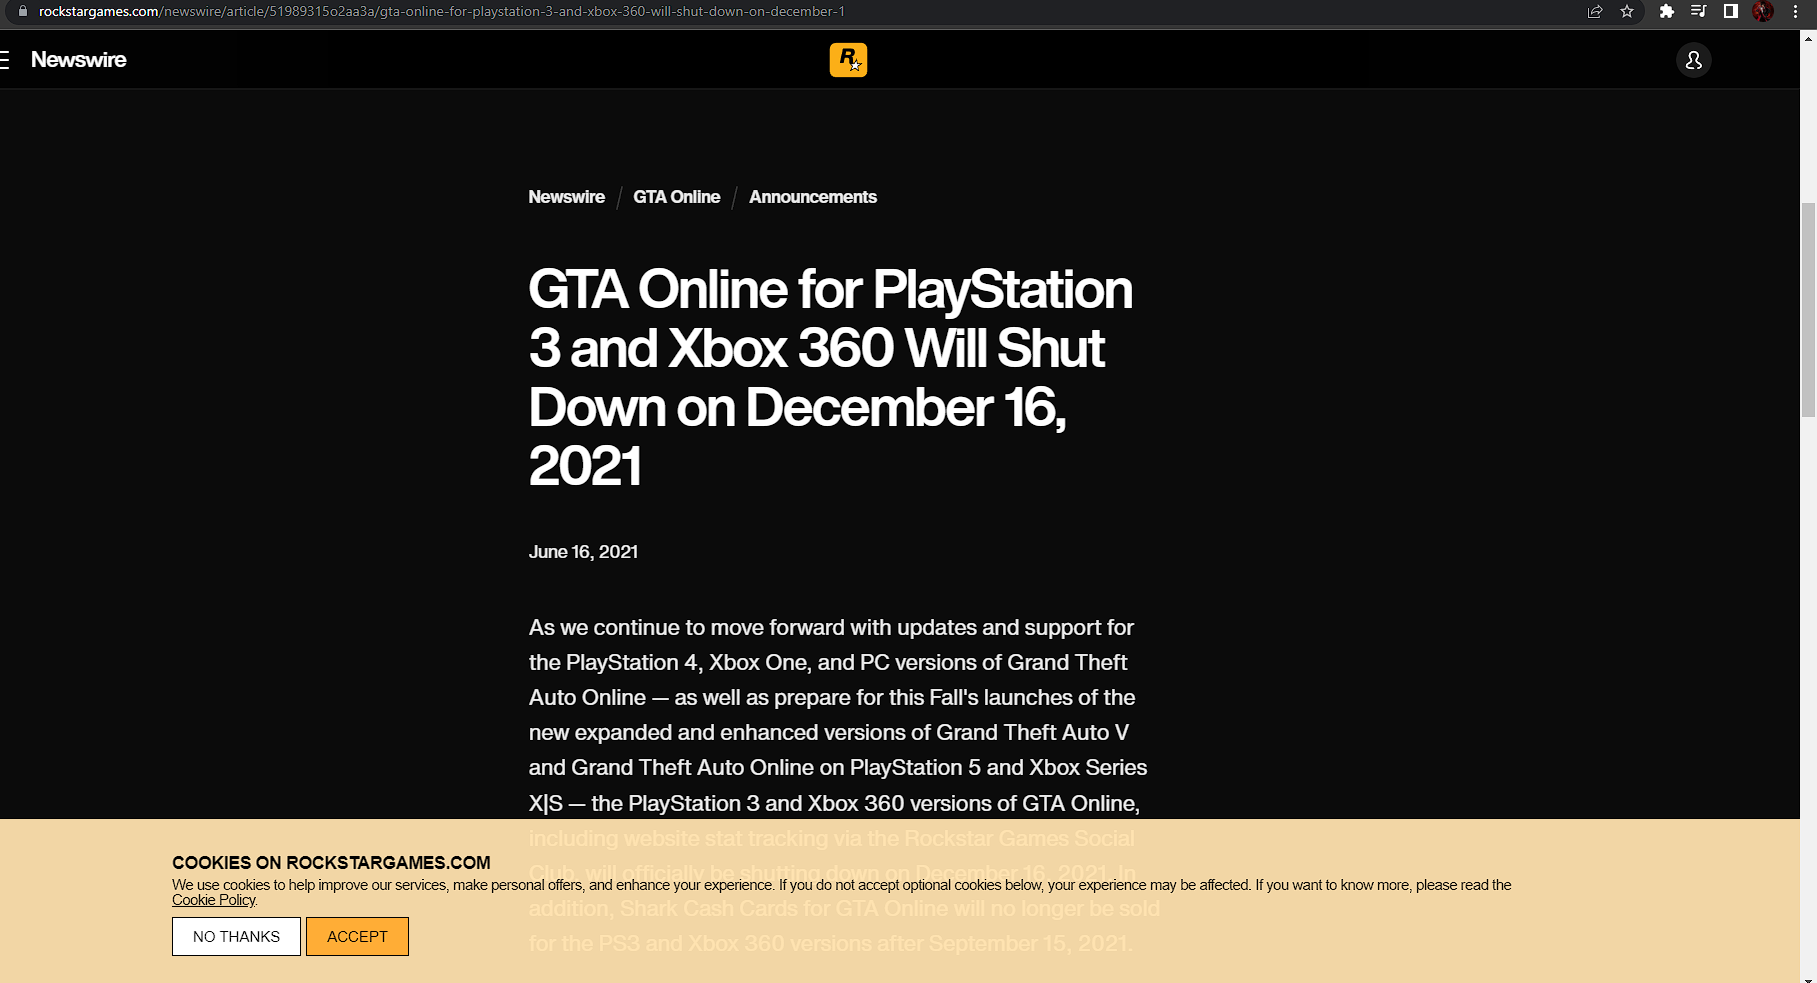
Task: Click the site security lock icon
Action: click(x=23, y=11)
